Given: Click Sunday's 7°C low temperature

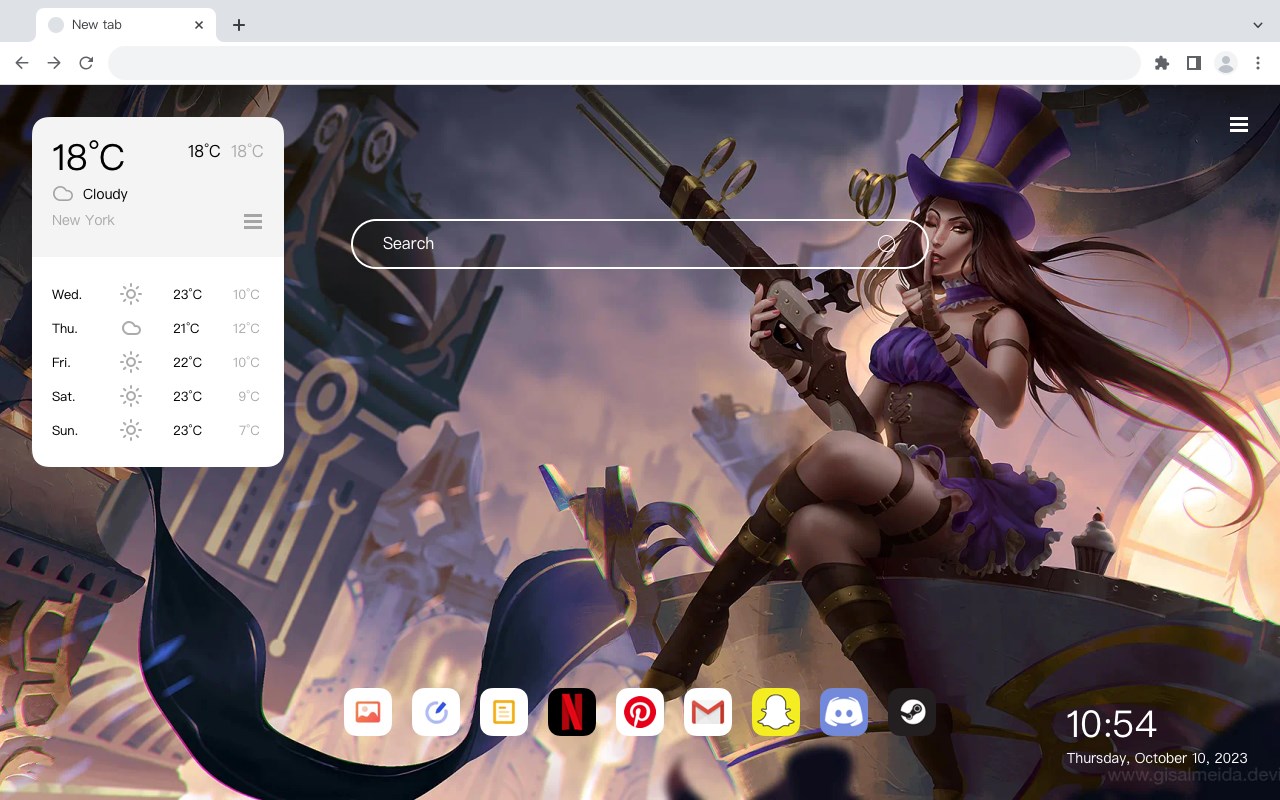Looking at the screenshot, I should [249, 430].
